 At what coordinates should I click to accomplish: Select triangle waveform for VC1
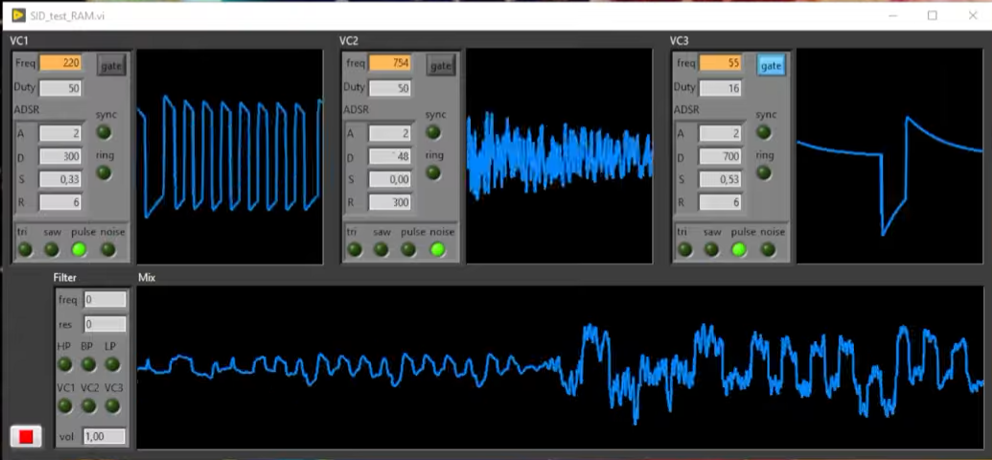tap(25, 249)
